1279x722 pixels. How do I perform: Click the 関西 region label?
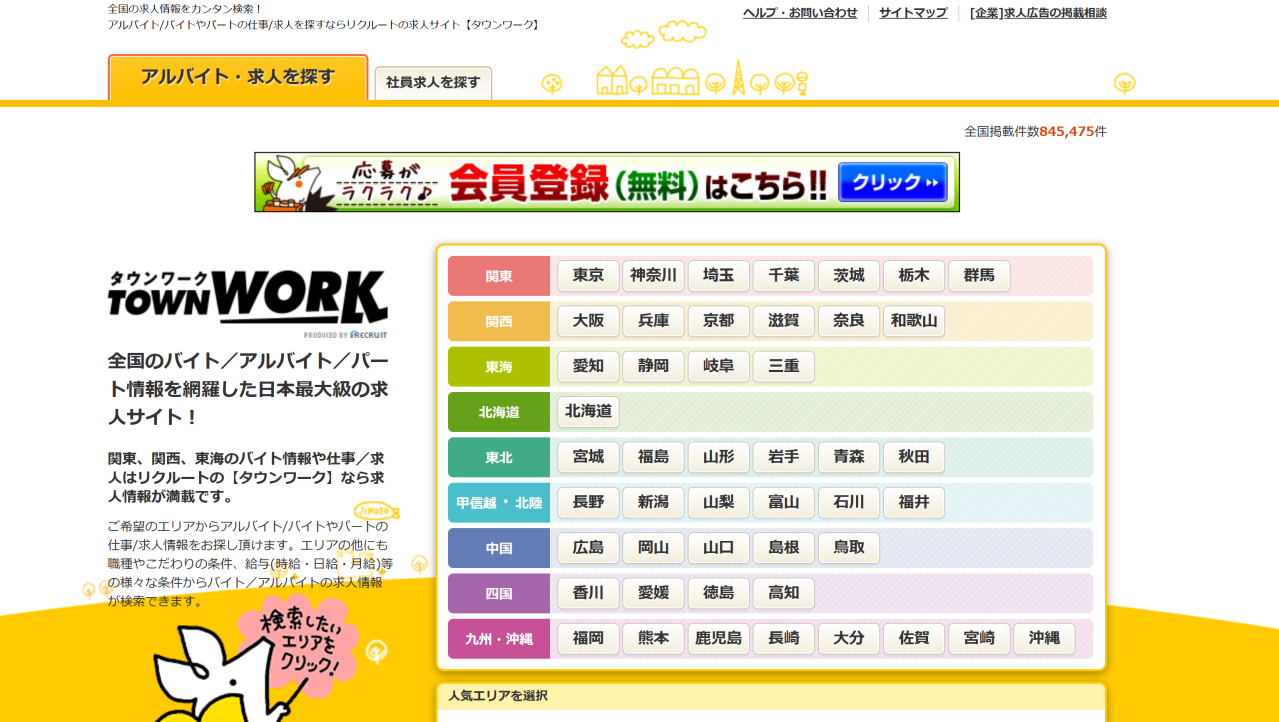[x=499, y=321]
